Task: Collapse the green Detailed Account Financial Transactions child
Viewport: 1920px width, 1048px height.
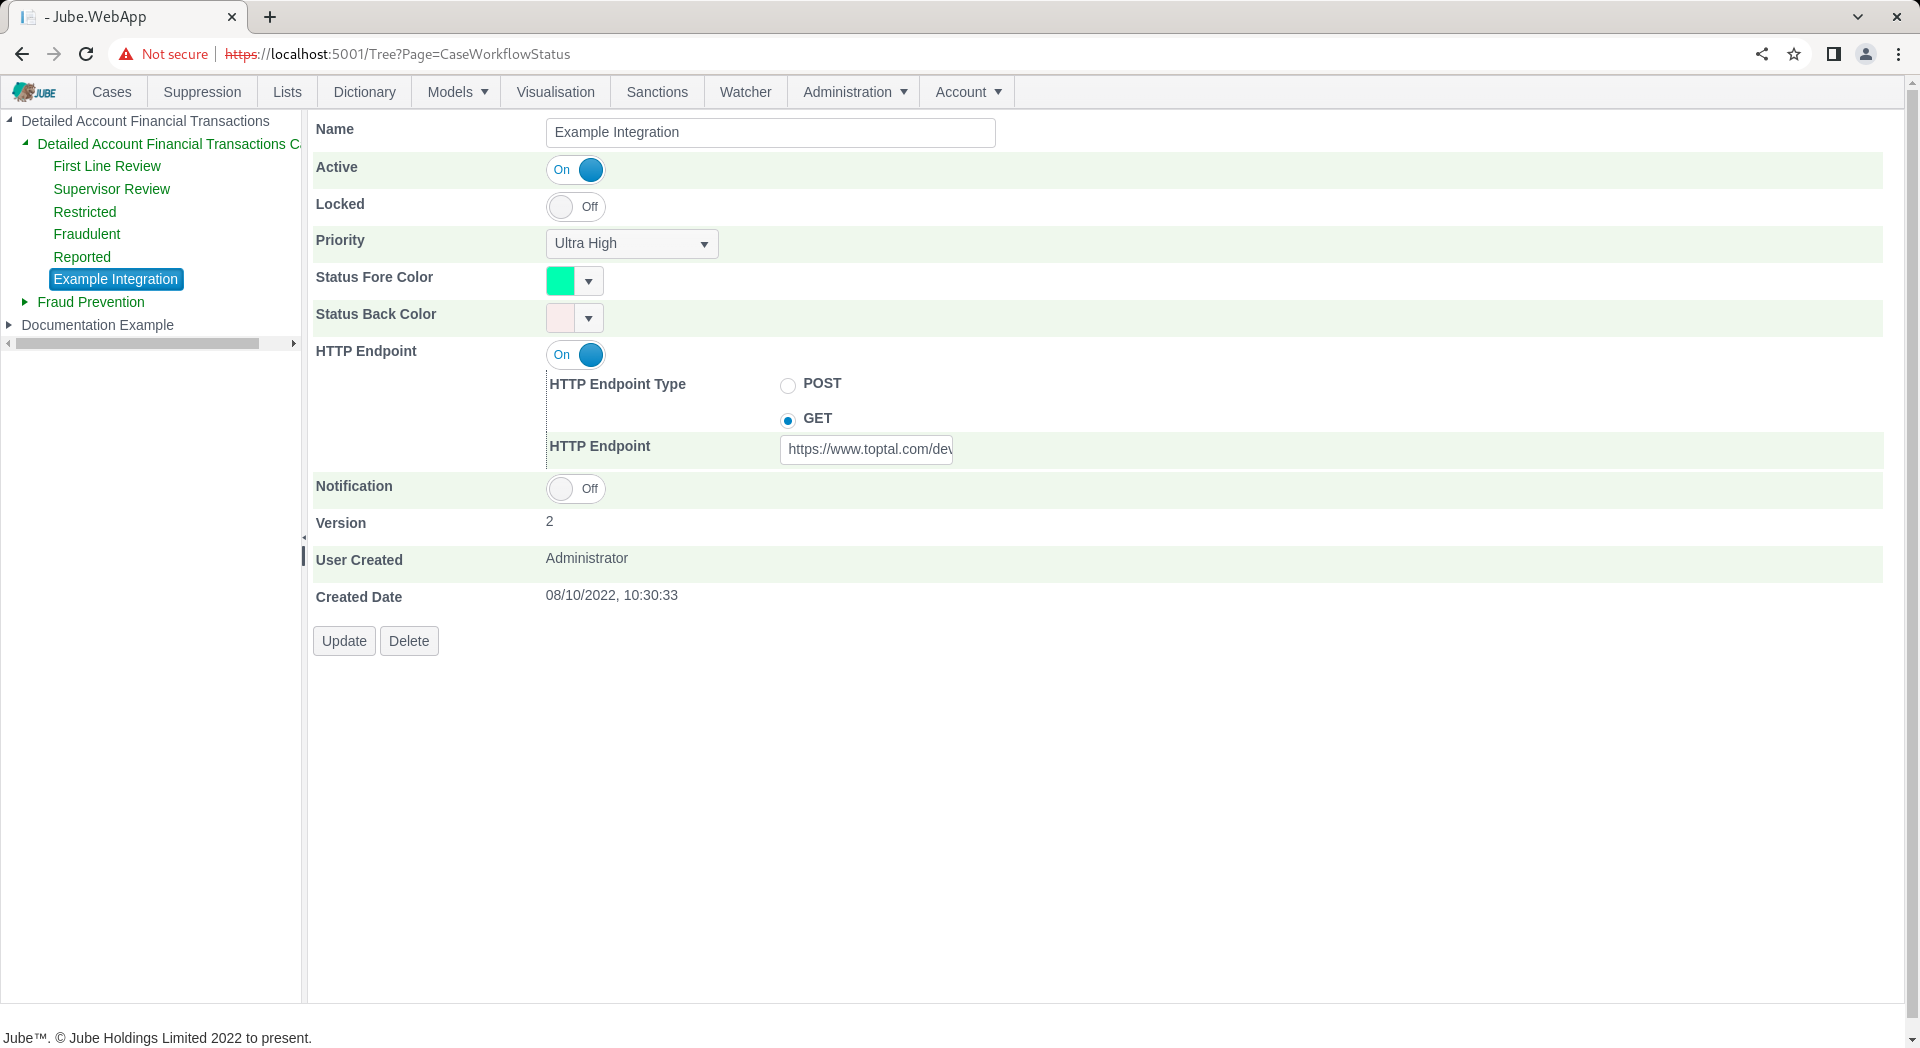Action: (25, 143)
